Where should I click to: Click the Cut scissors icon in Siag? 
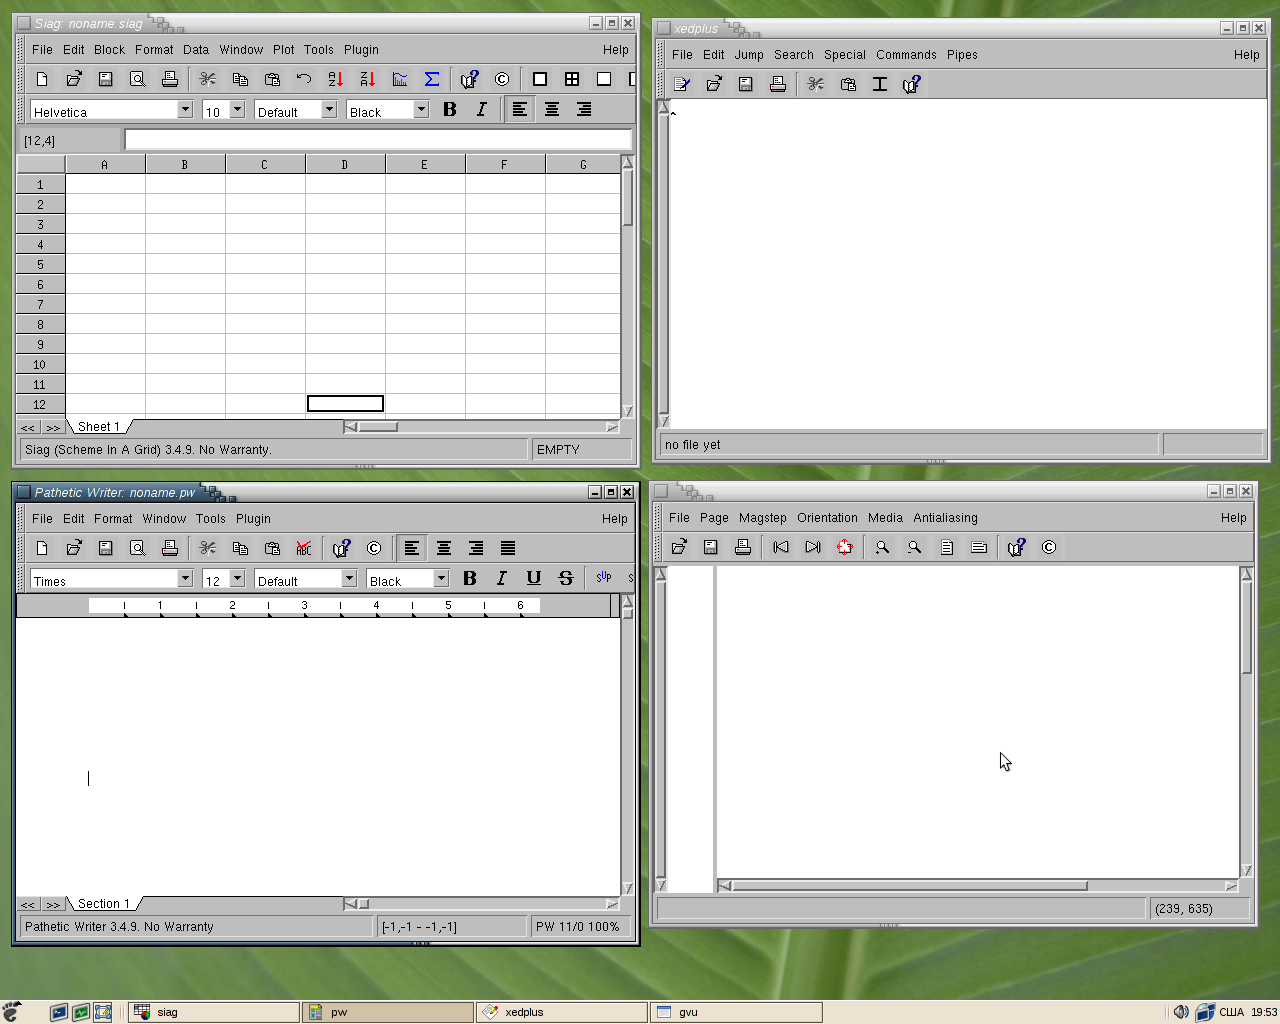coord(208,79)
